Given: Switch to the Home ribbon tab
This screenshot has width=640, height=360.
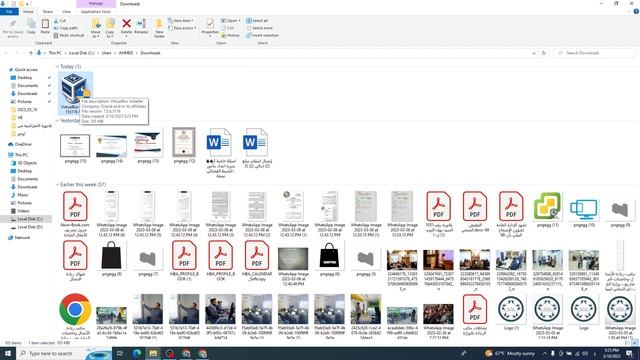Looking at the screenshot, I should coord(28,11).
